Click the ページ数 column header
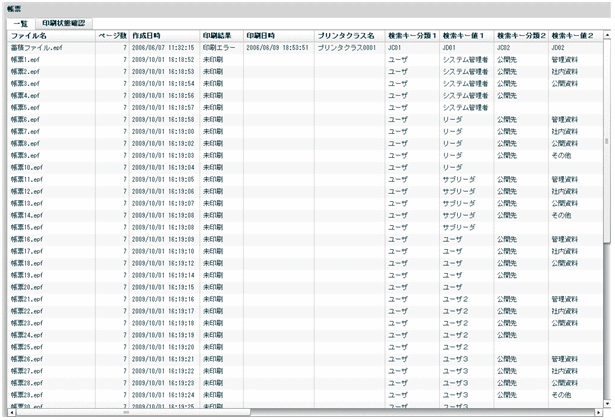 coord(111,35)
